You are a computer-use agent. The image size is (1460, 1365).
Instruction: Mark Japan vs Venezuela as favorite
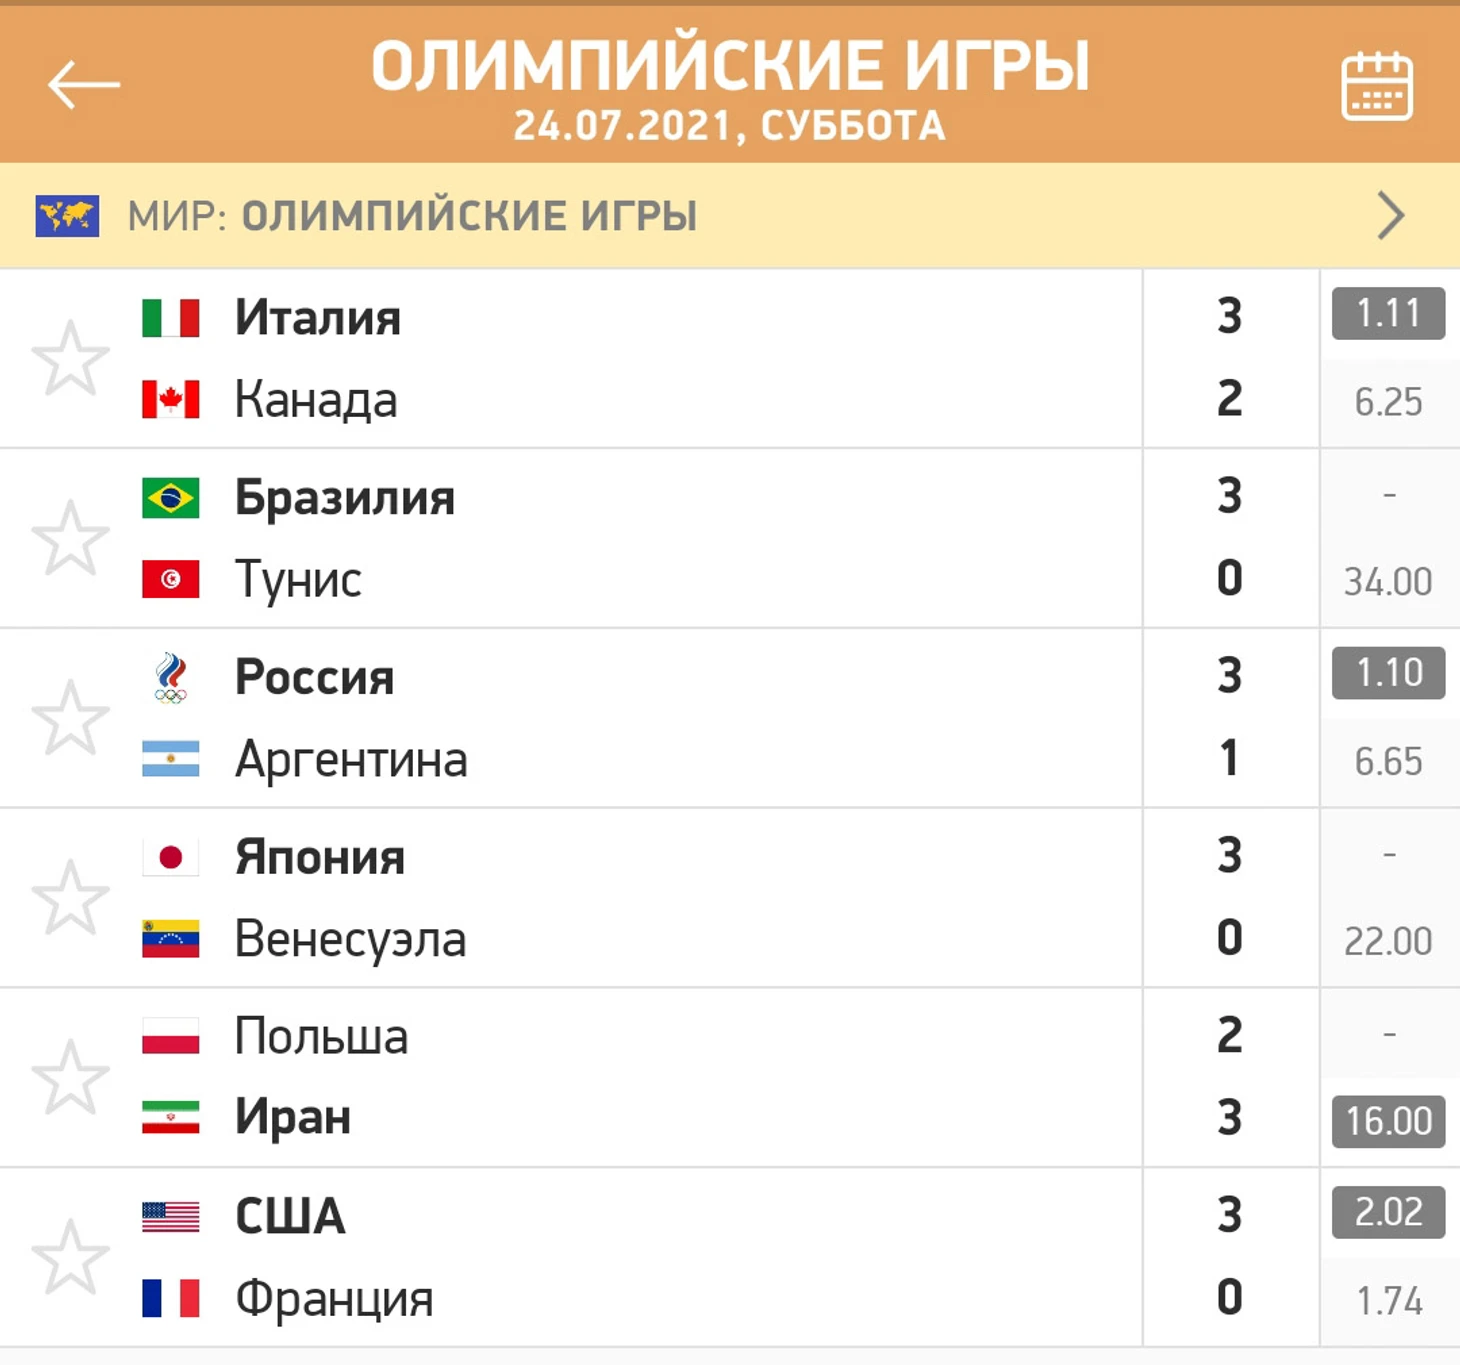(x=70, y=897)
